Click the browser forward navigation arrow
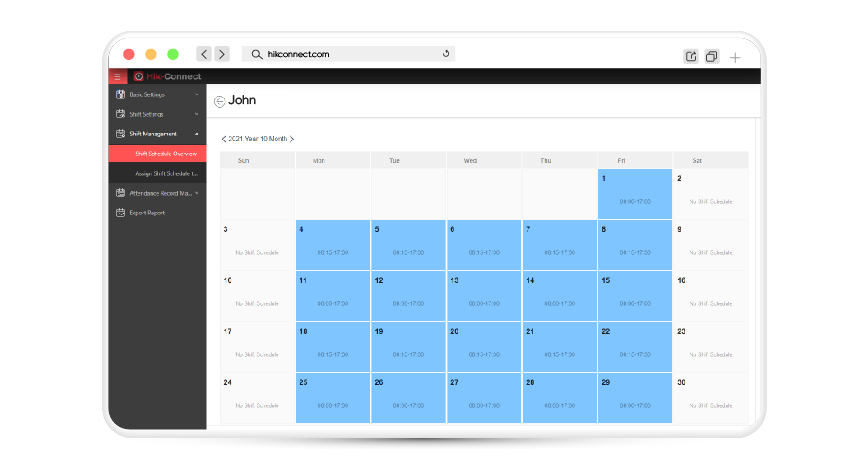The height and width of the screenshot is (460, 857). 222,54
